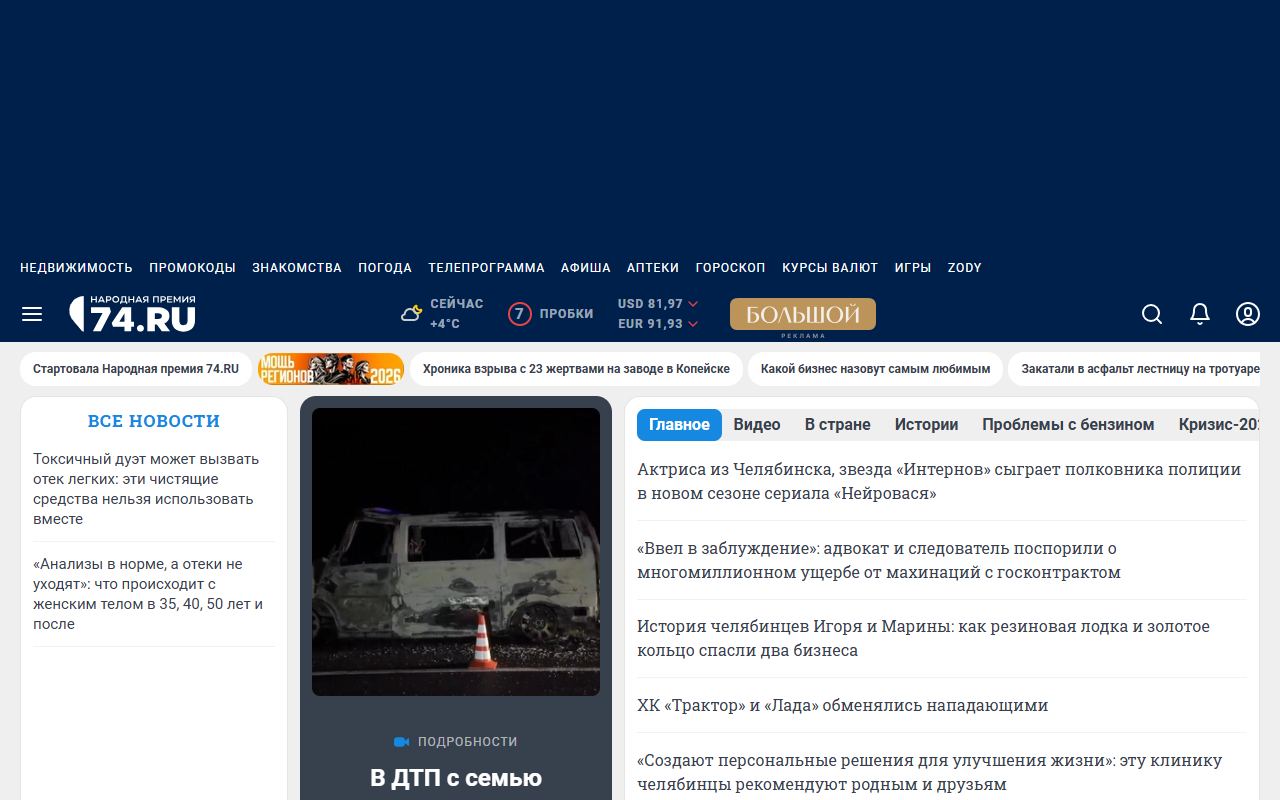Go to 74.RU logo home

pyautogui.click(x=132, y=314)
